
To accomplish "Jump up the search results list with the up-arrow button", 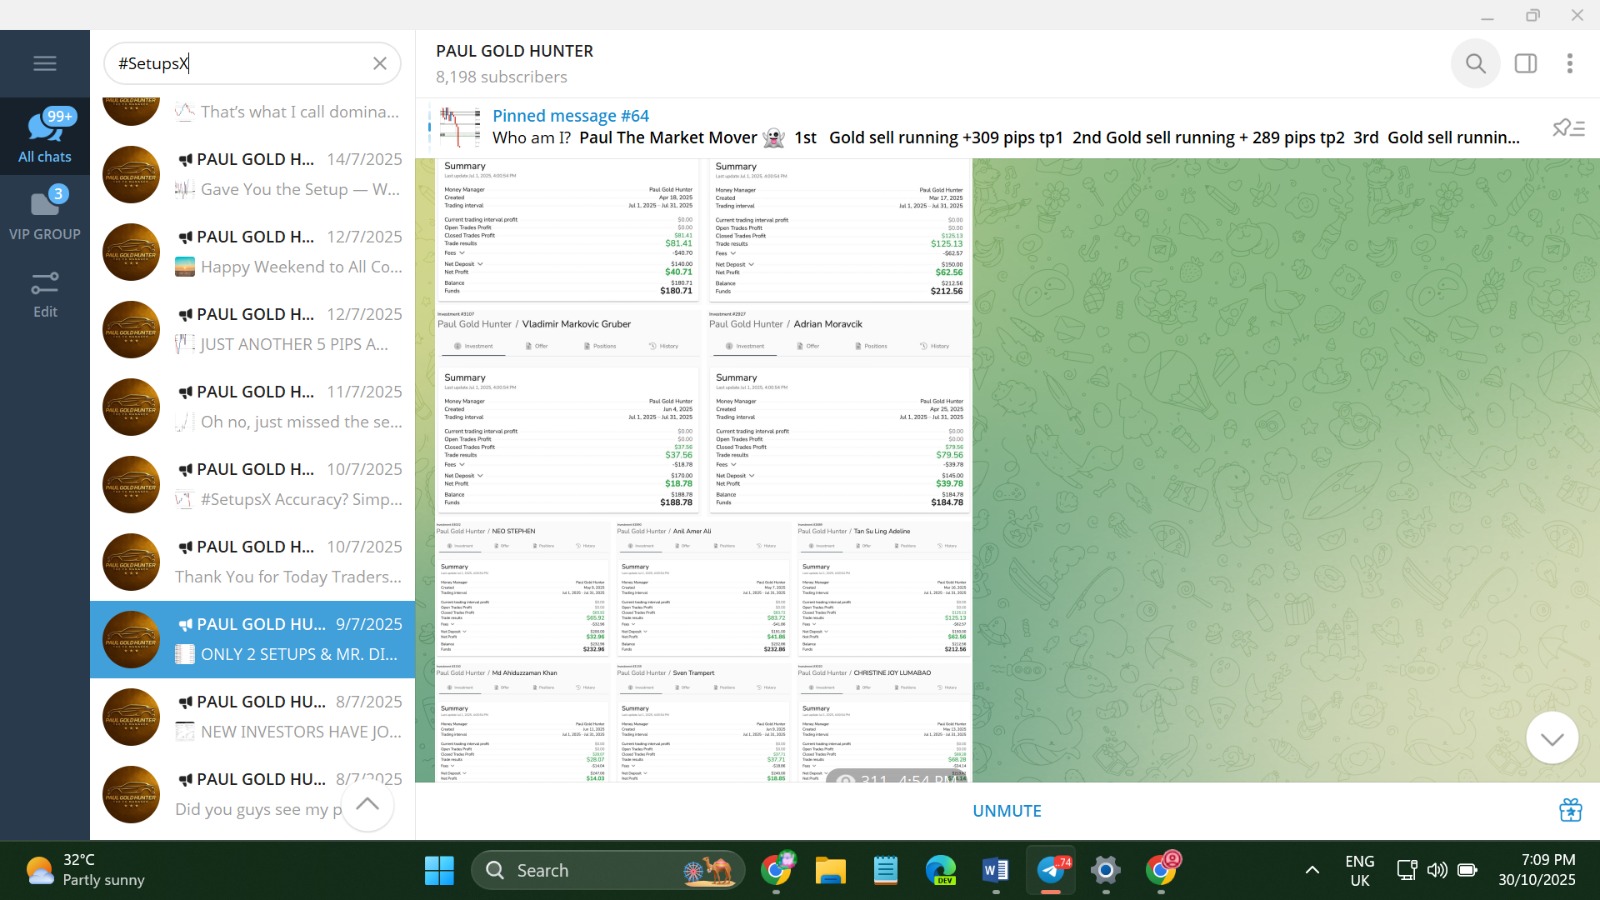I will (x=368, y=805).
